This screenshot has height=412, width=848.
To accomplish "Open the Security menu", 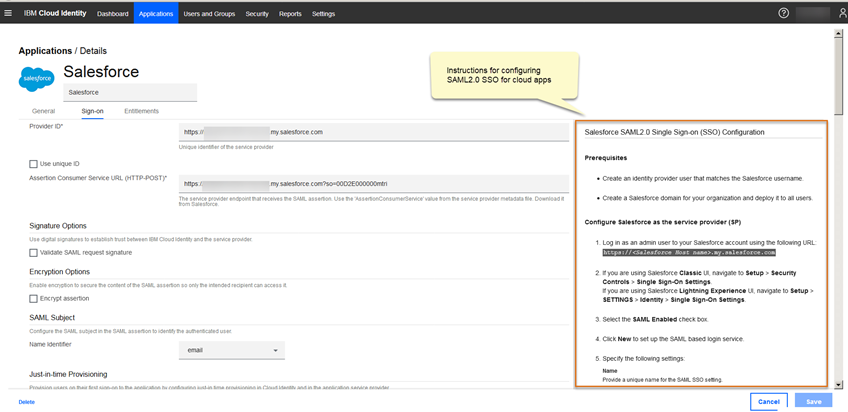I will coord(257,14).
